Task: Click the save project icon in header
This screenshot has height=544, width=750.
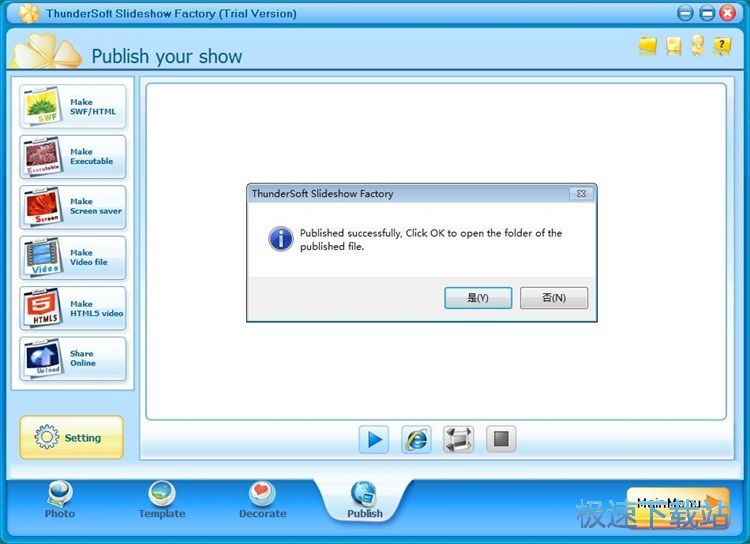Action: [673, 46]
